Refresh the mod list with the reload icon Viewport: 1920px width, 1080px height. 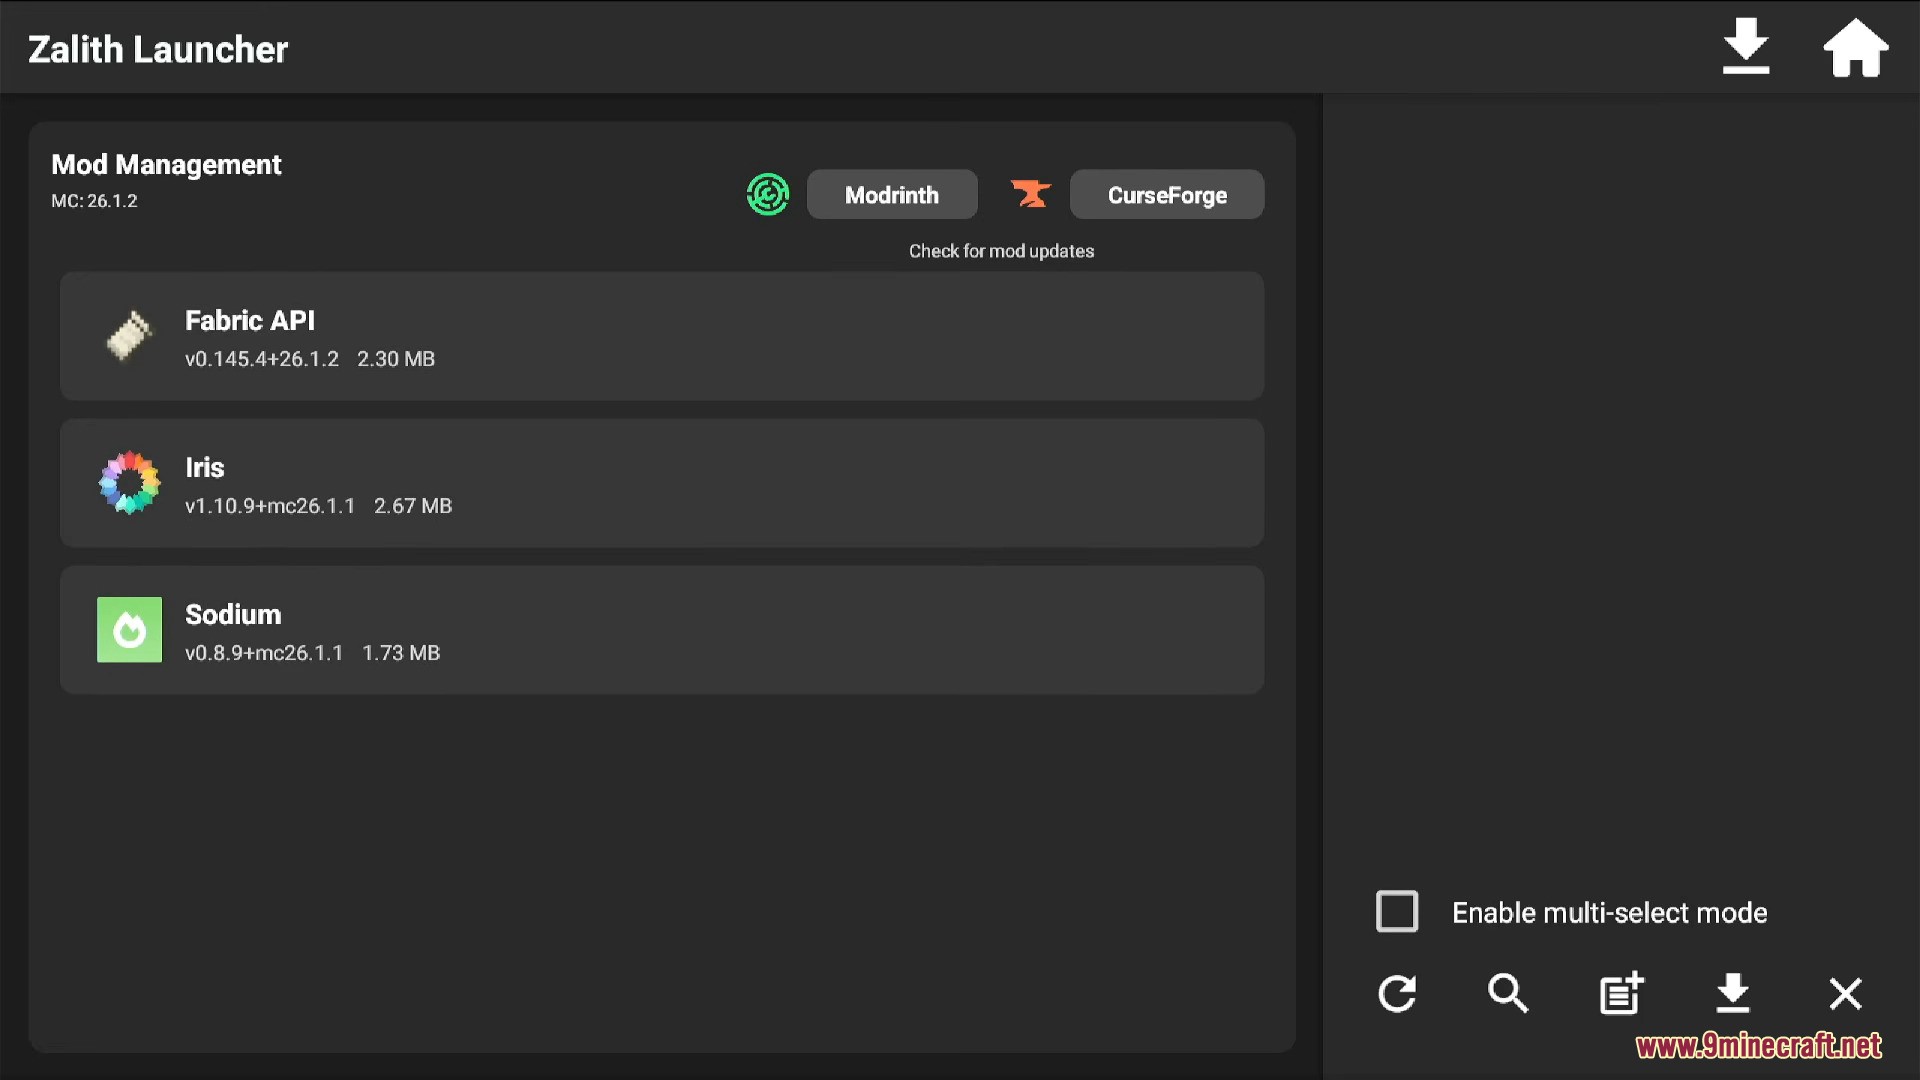click(x=1398, y=993)
